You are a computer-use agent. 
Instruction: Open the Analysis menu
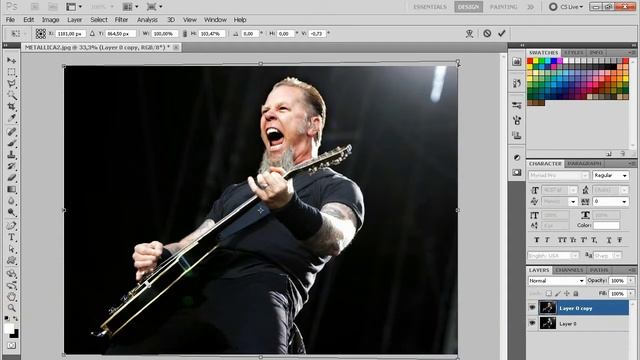click(x=147, y=20)
